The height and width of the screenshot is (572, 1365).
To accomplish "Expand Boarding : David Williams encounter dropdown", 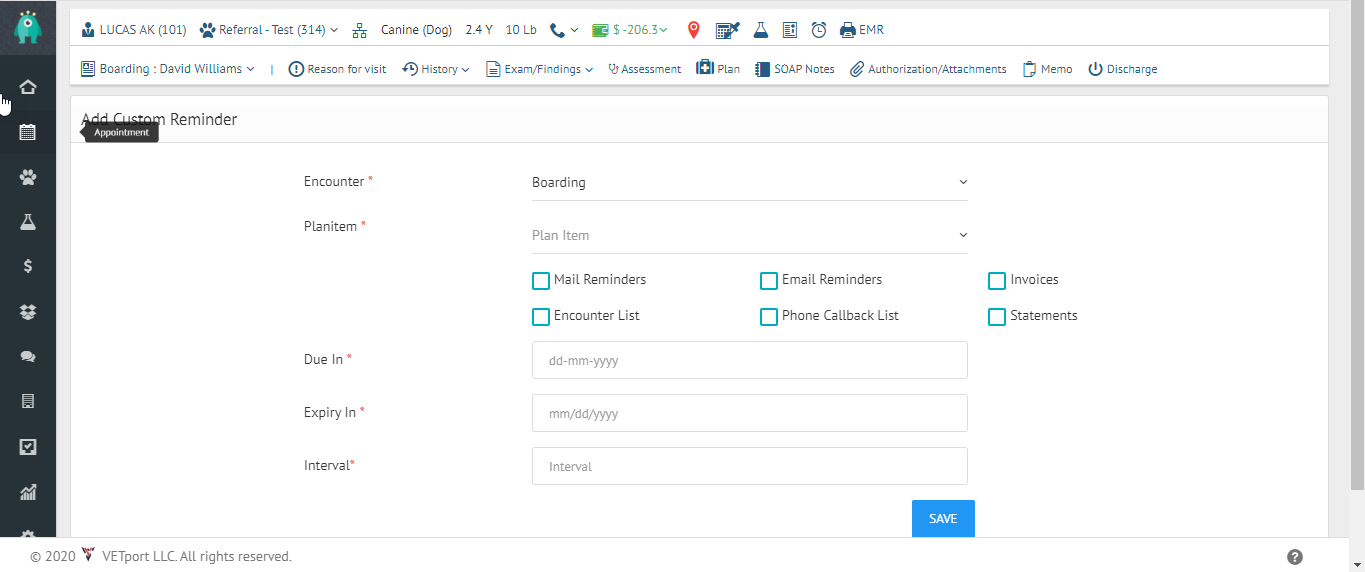I will [x=168, y=69].
